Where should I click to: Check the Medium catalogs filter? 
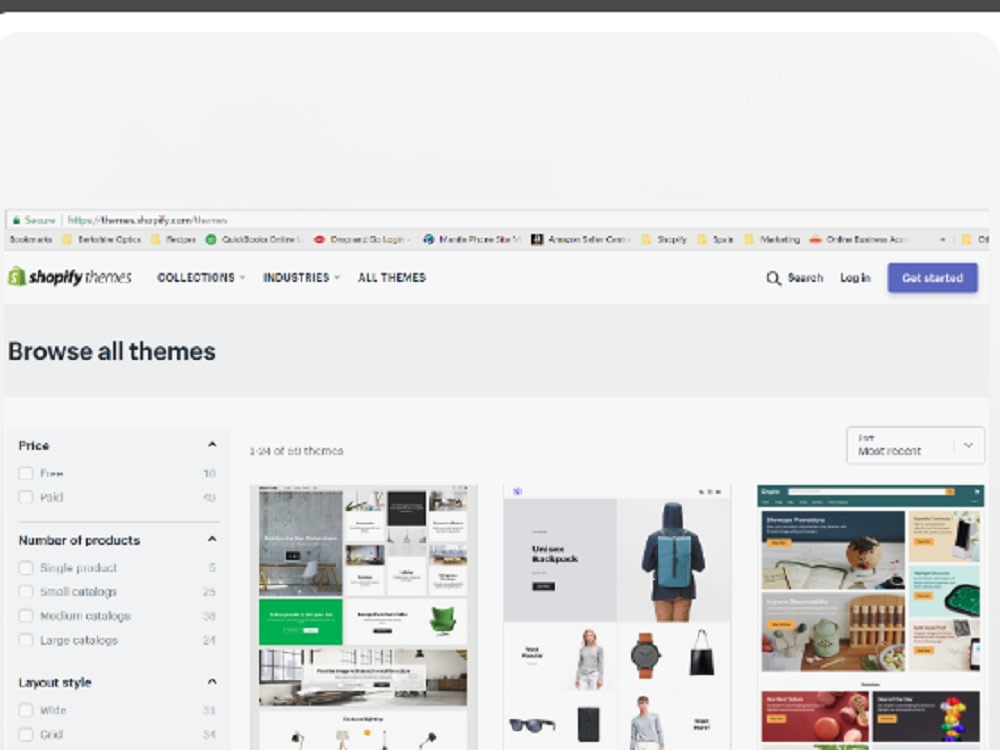tap(26, 616)
